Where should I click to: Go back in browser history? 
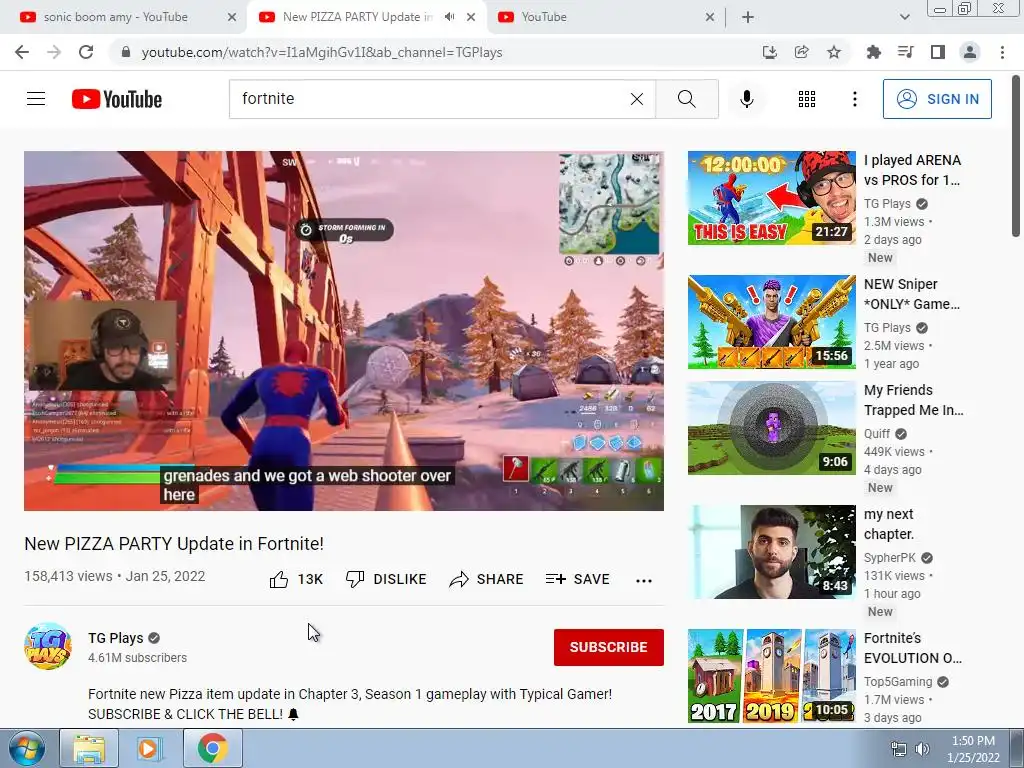(22, 52)
